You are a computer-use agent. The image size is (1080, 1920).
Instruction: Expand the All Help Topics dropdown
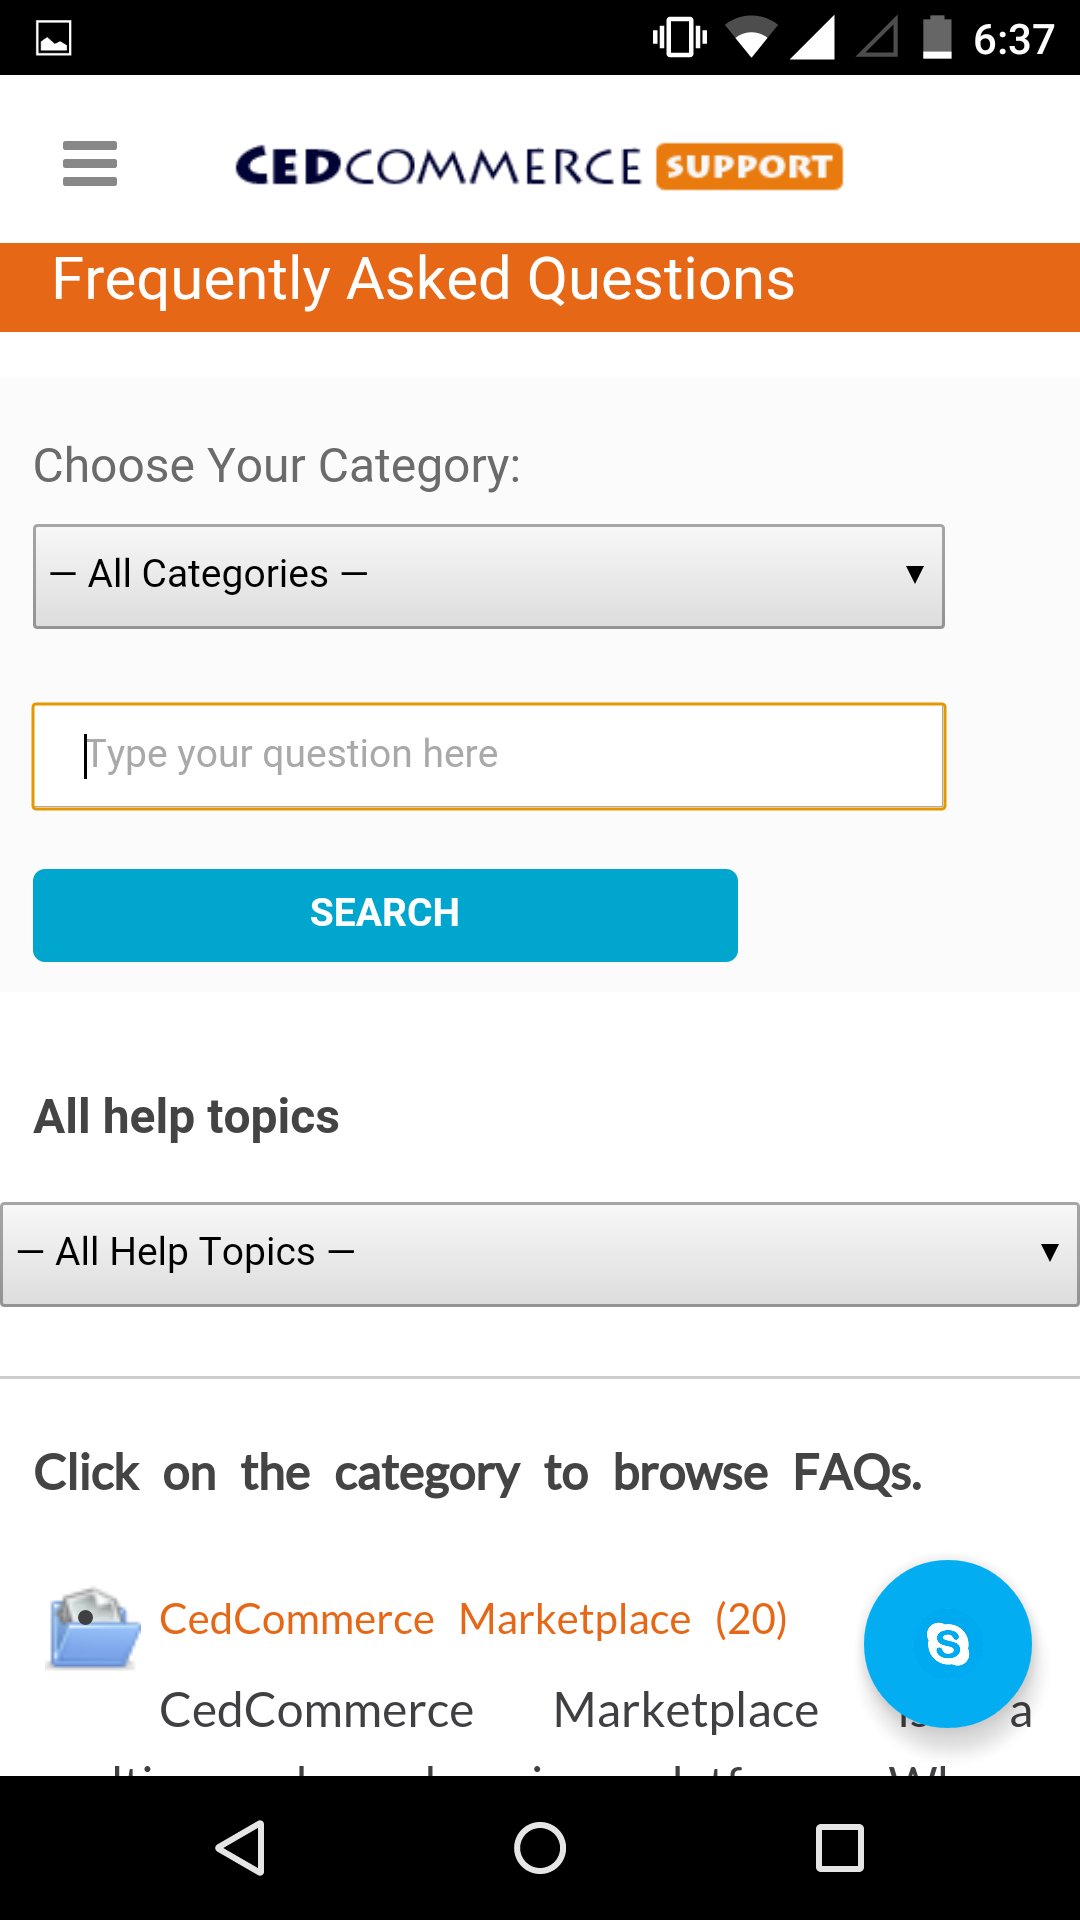pos(539,1254)
